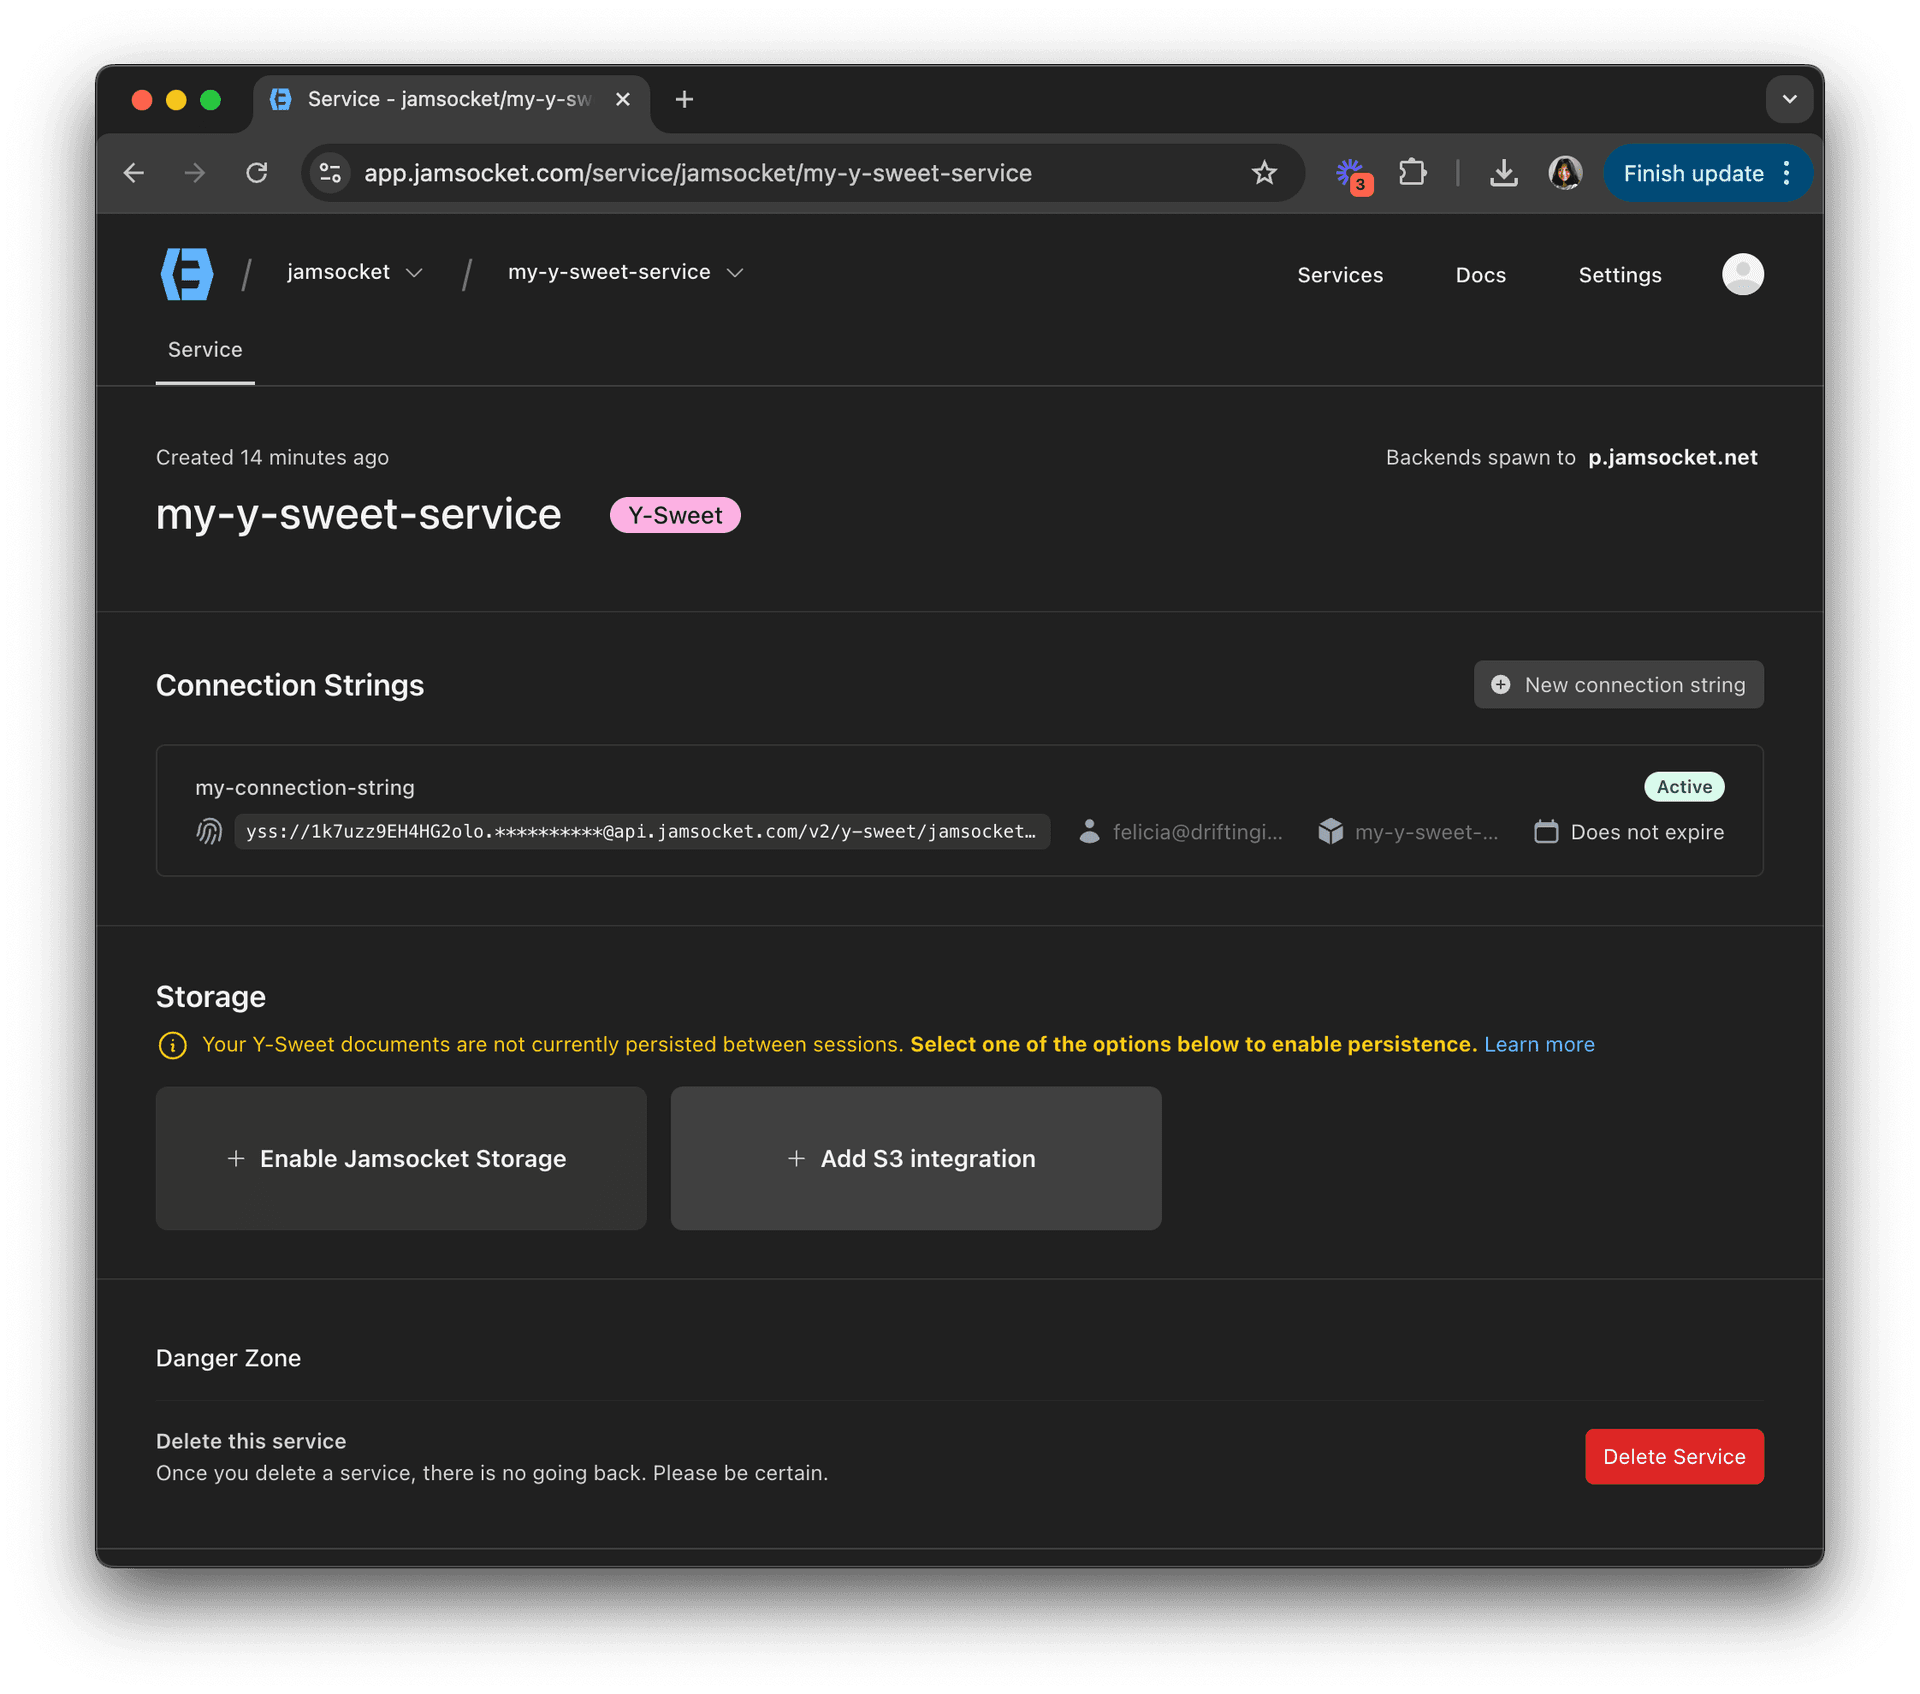Viewport: 1920px width, 1694px height.
Task: Expand the my-y-sweet-service dropdown
Action: pos(735,273)
